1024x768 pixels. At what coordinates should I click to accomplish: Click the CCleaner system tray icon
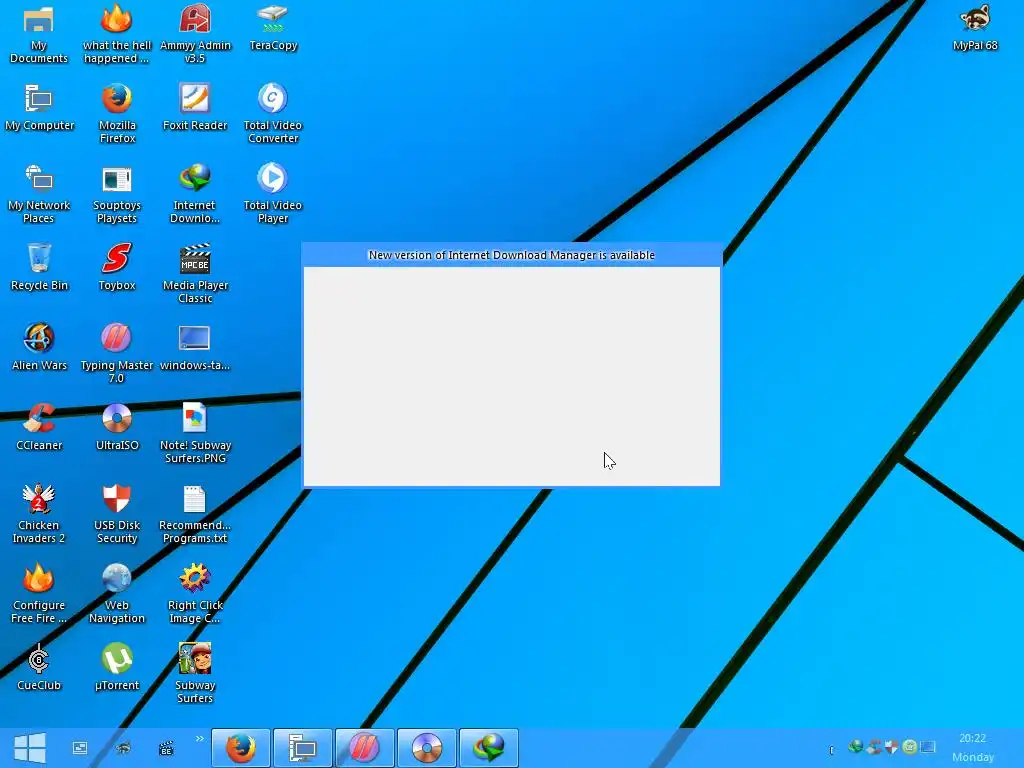tap(874, 746)
